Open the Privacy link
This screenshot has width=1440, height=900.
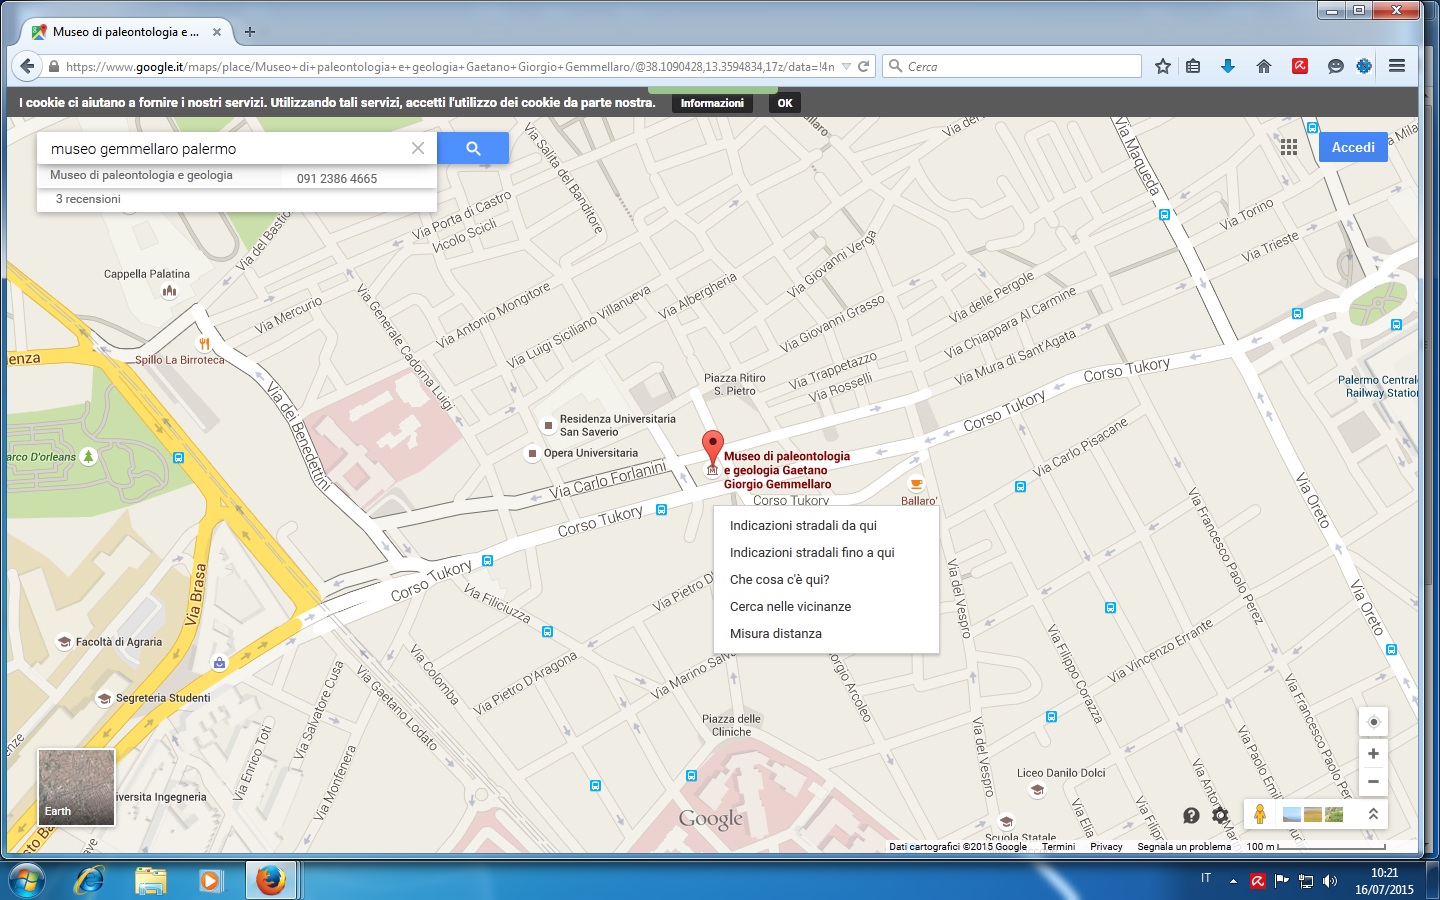point(1106,846)
